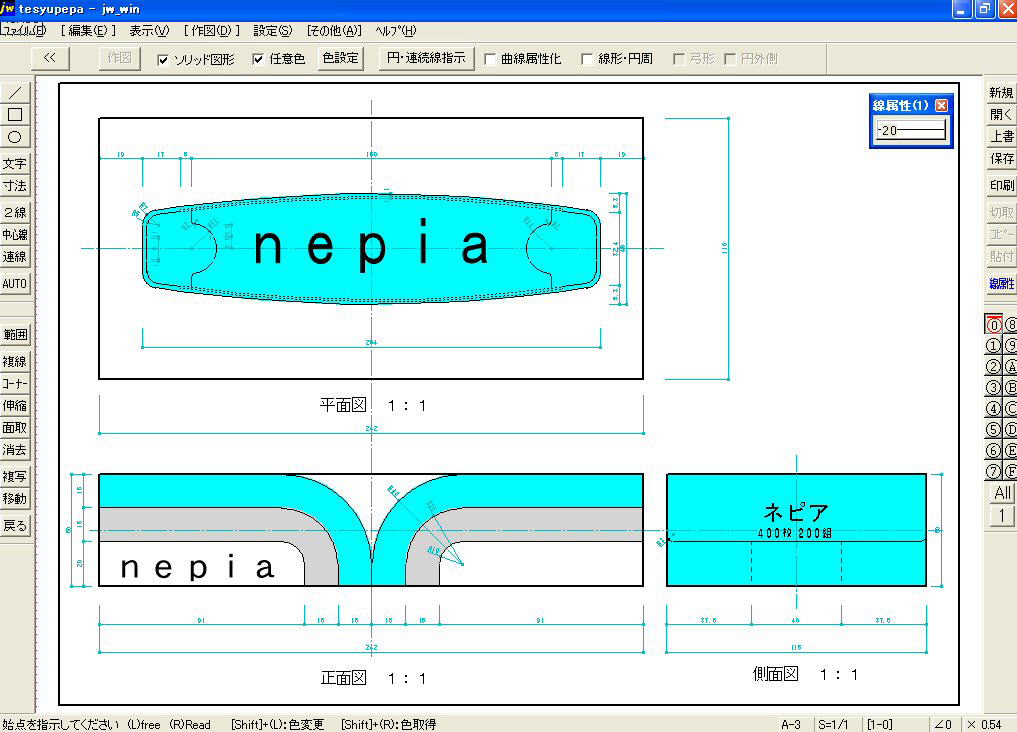
Task: Open the 作図(D) menu
Action: tap(211, 30)
